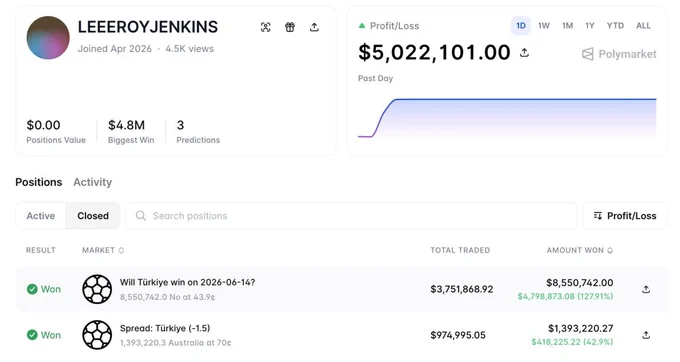Viewport: 680px width, 362px height.
Task: Open the Profit/Loss sort dropdown
Action: [x=625, y=216]
